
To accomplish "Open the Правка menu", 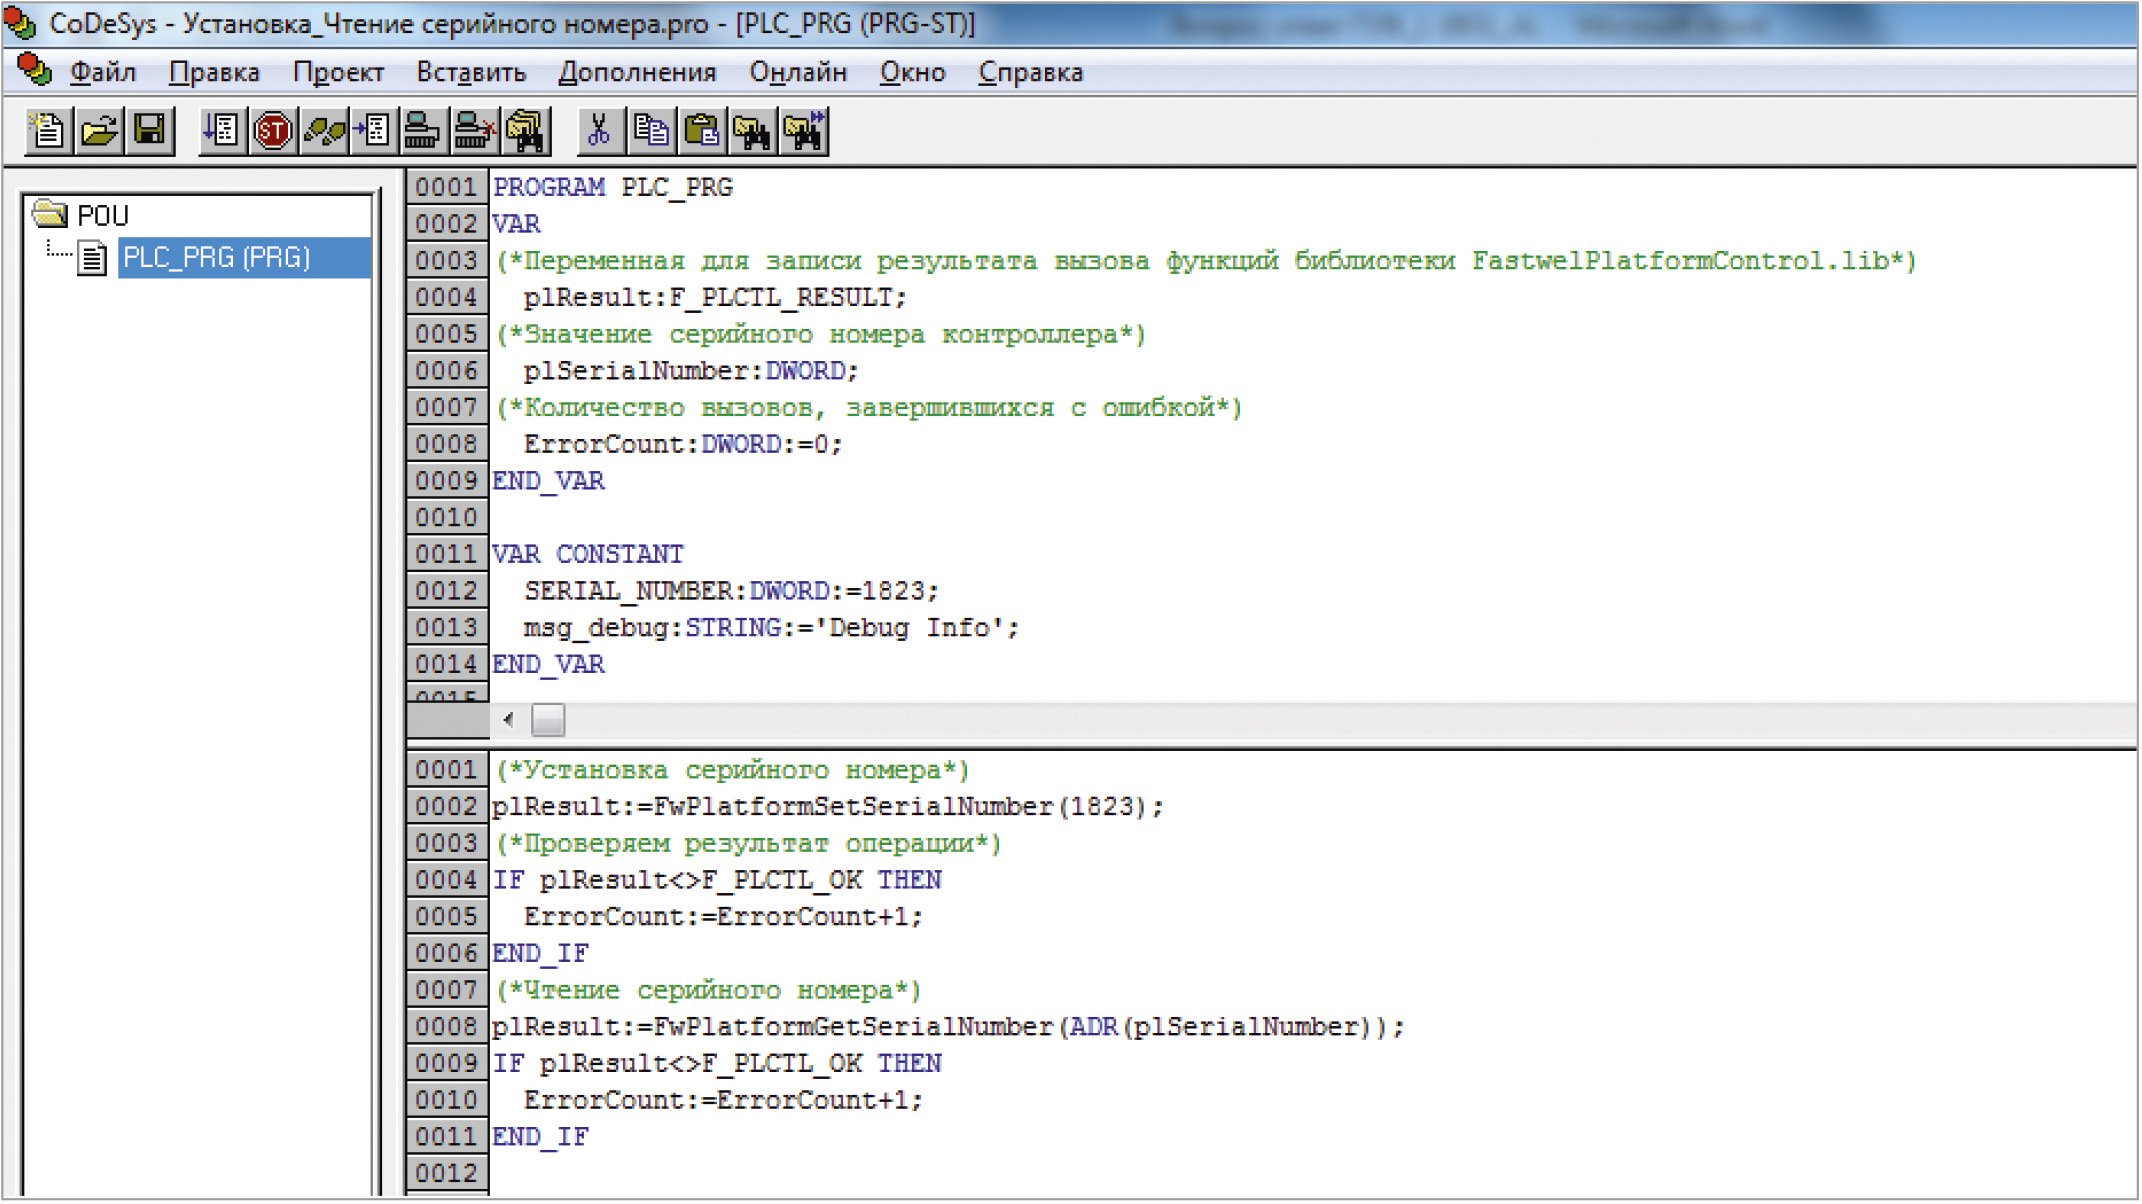I will coord(214,73).
